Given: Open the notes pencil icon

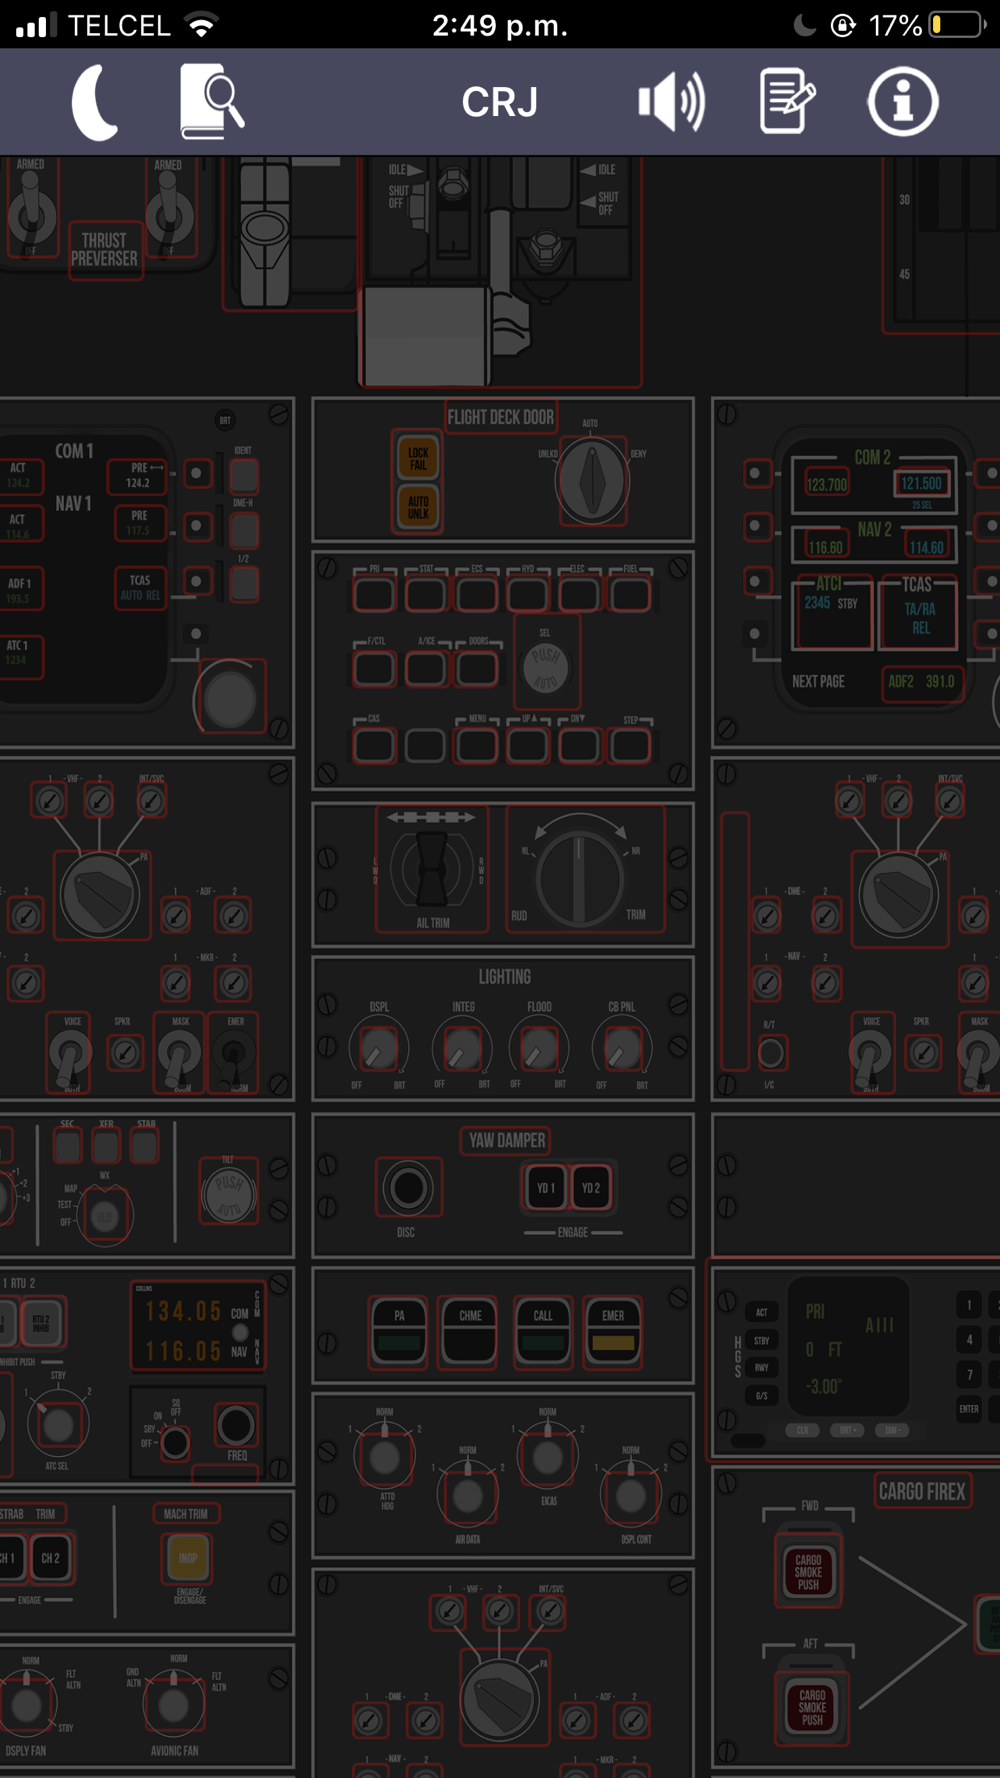Looking at the screenshot, I should (x=787, y=101).
